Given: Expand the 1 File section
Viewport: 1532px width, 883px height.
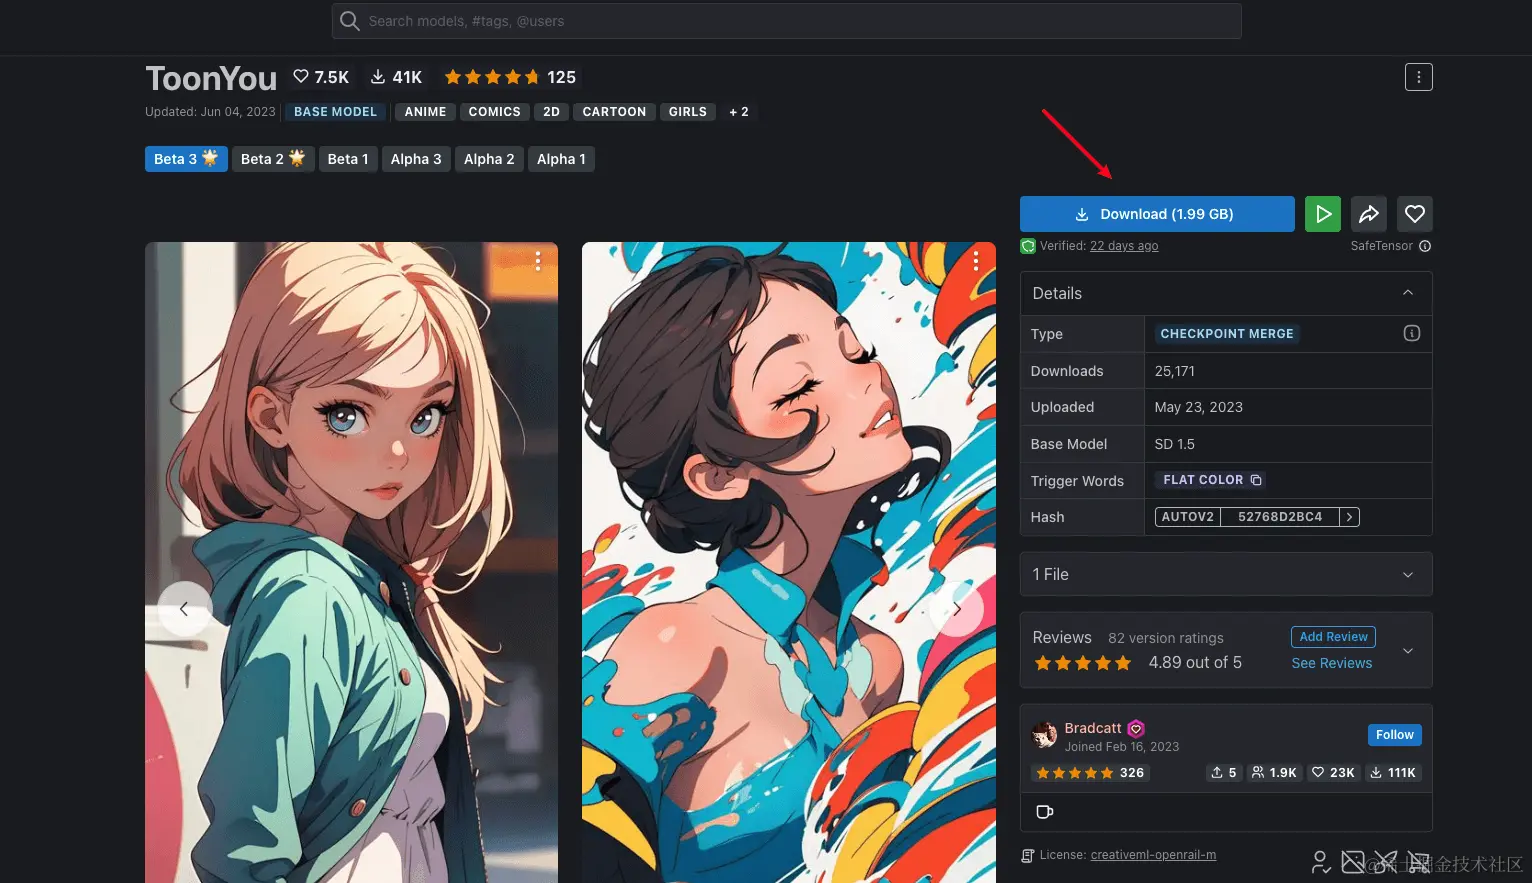Looking at the screenshot, I should click(x=1226, y=574).
